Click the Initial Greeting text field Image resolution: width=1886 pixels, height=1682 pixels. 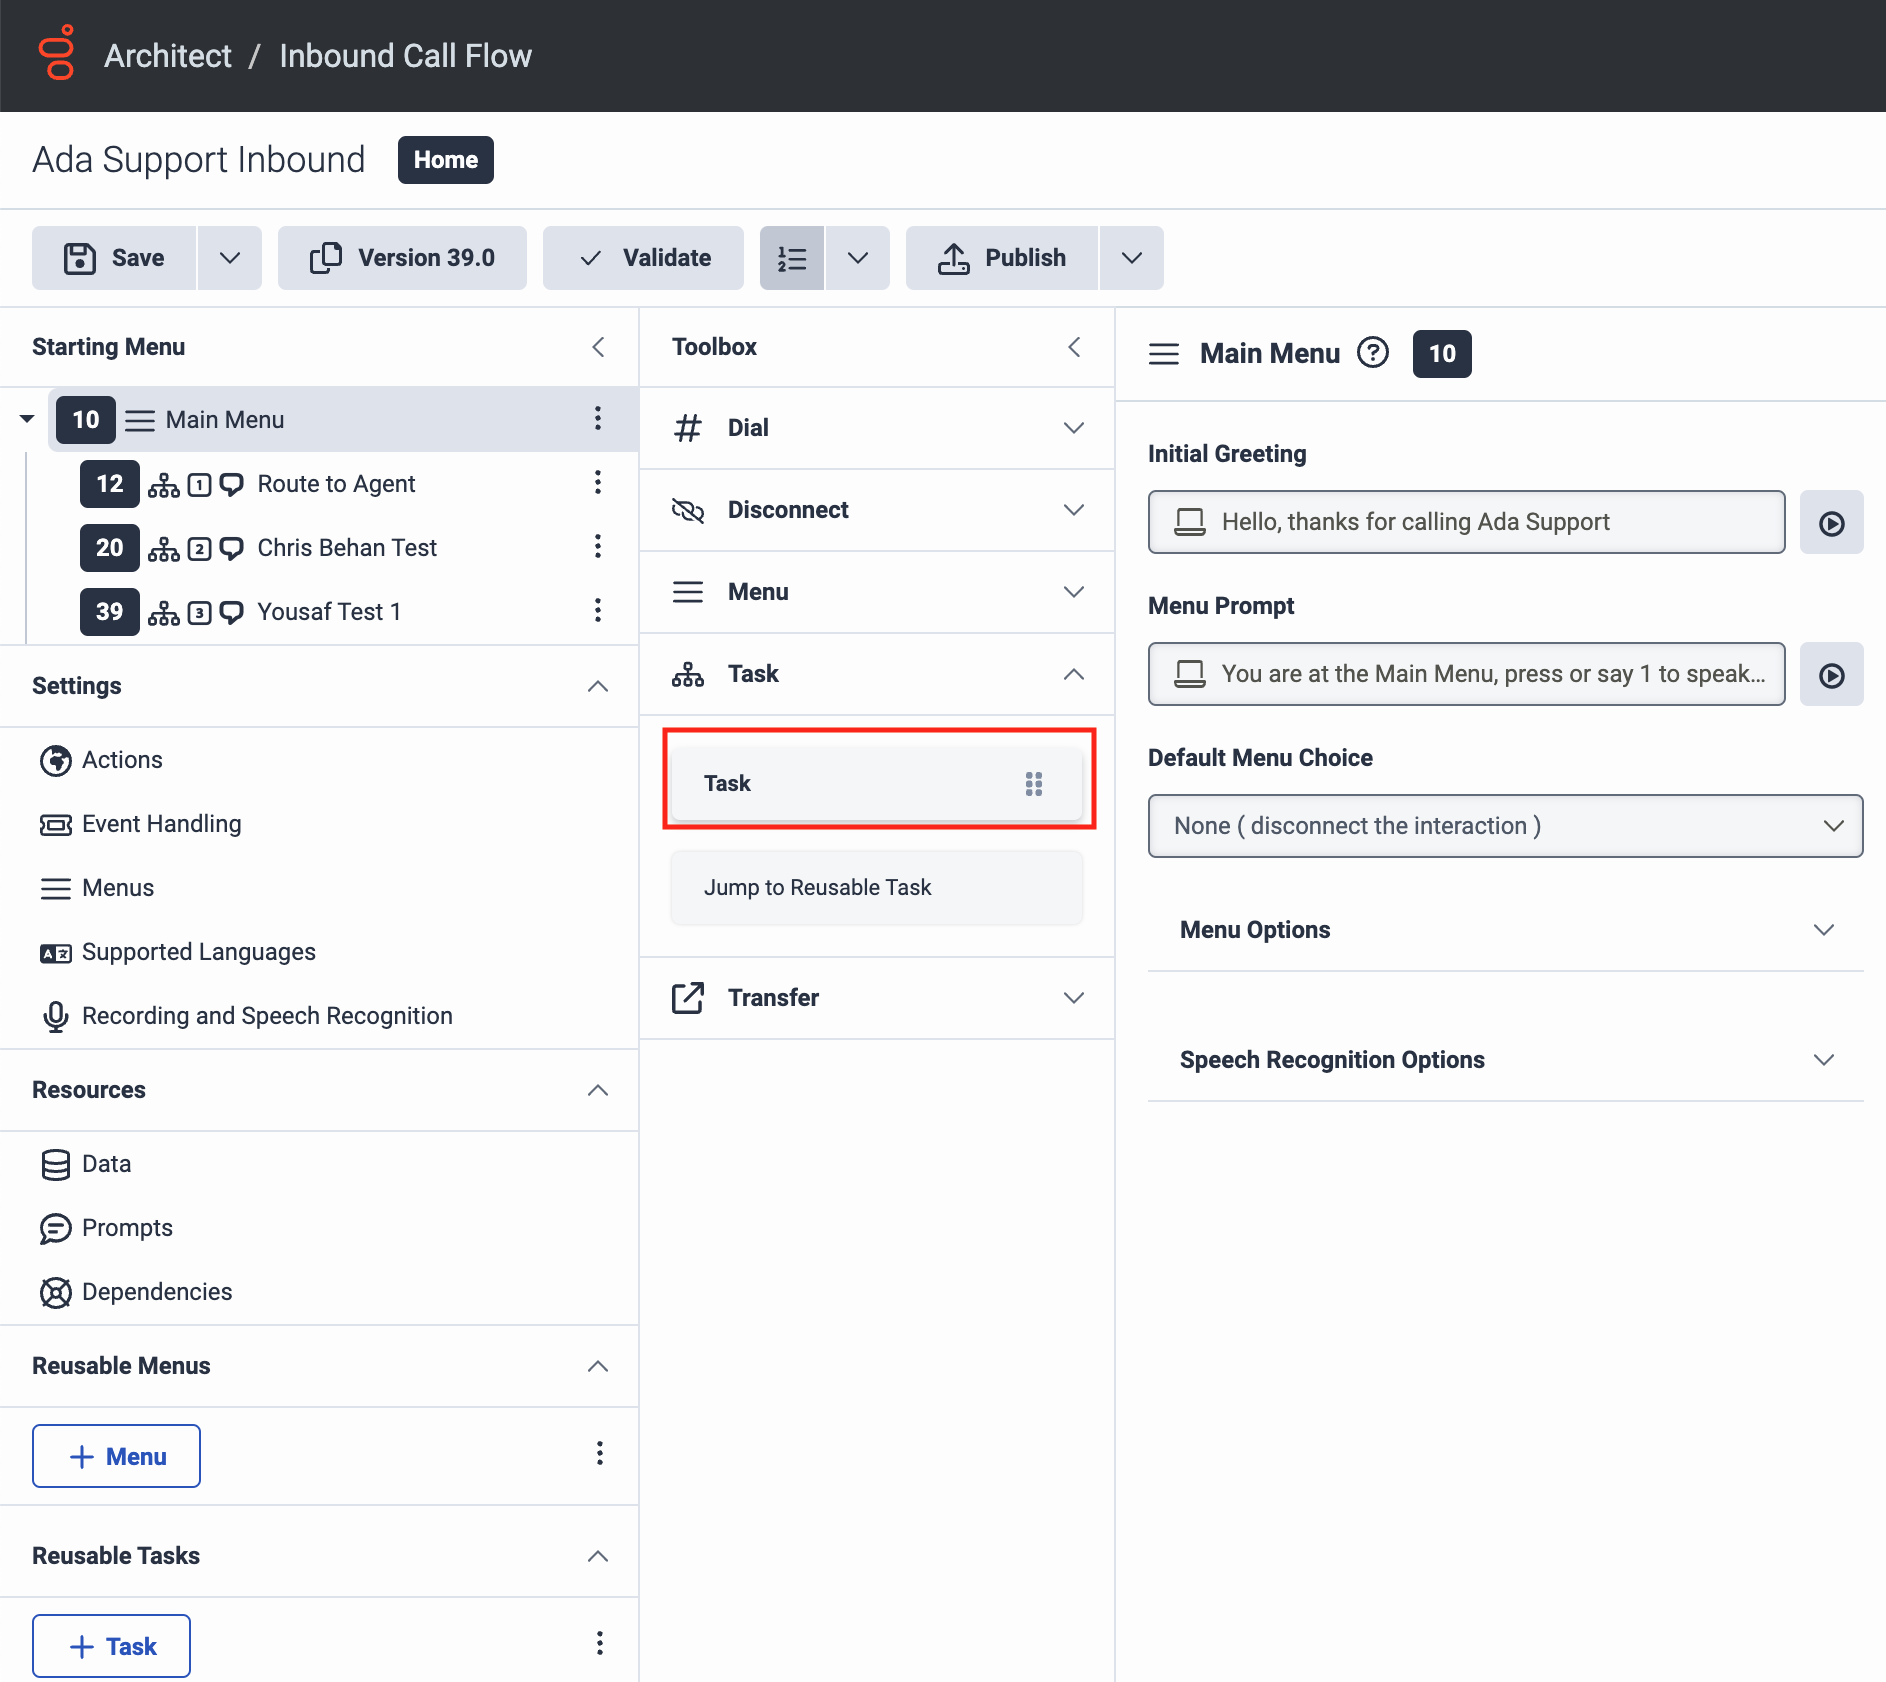point(1466,522)
